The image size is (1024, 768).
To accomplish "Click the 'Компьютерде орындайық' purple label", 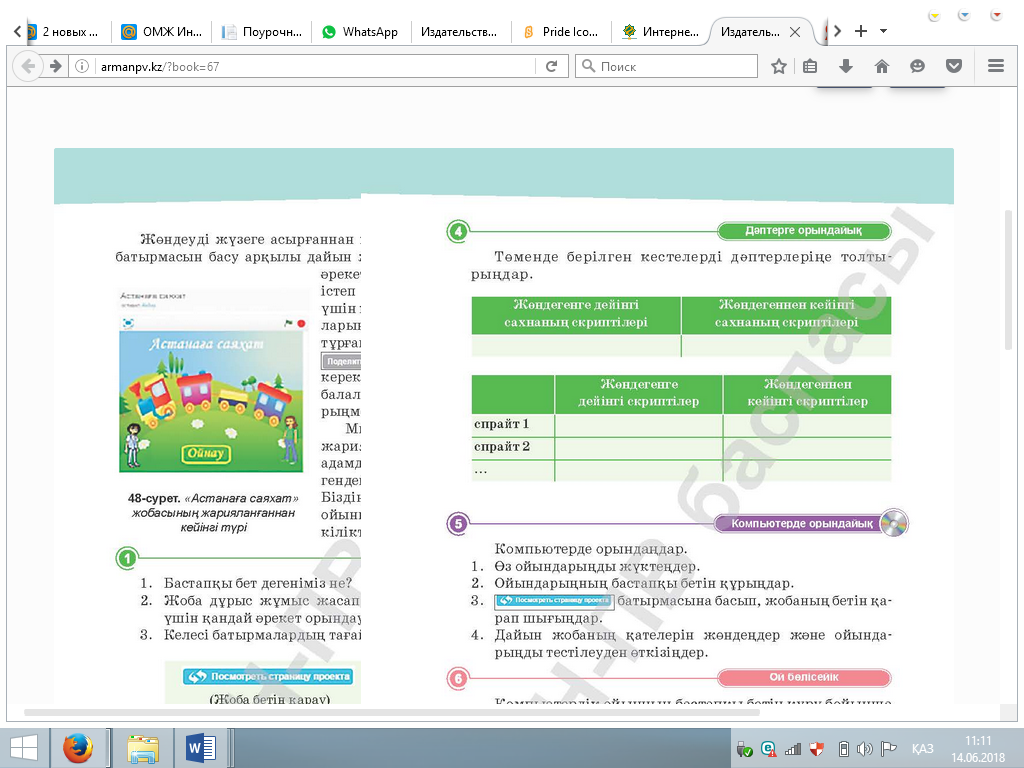I will (x=801, y=523).
